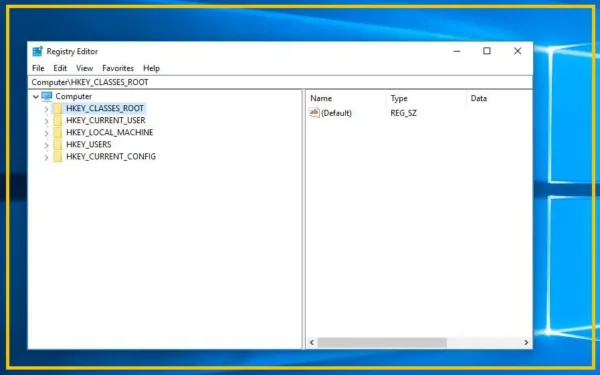Select the (Default) value entry
Screen dimensions: 600x375
coord(336,113)
